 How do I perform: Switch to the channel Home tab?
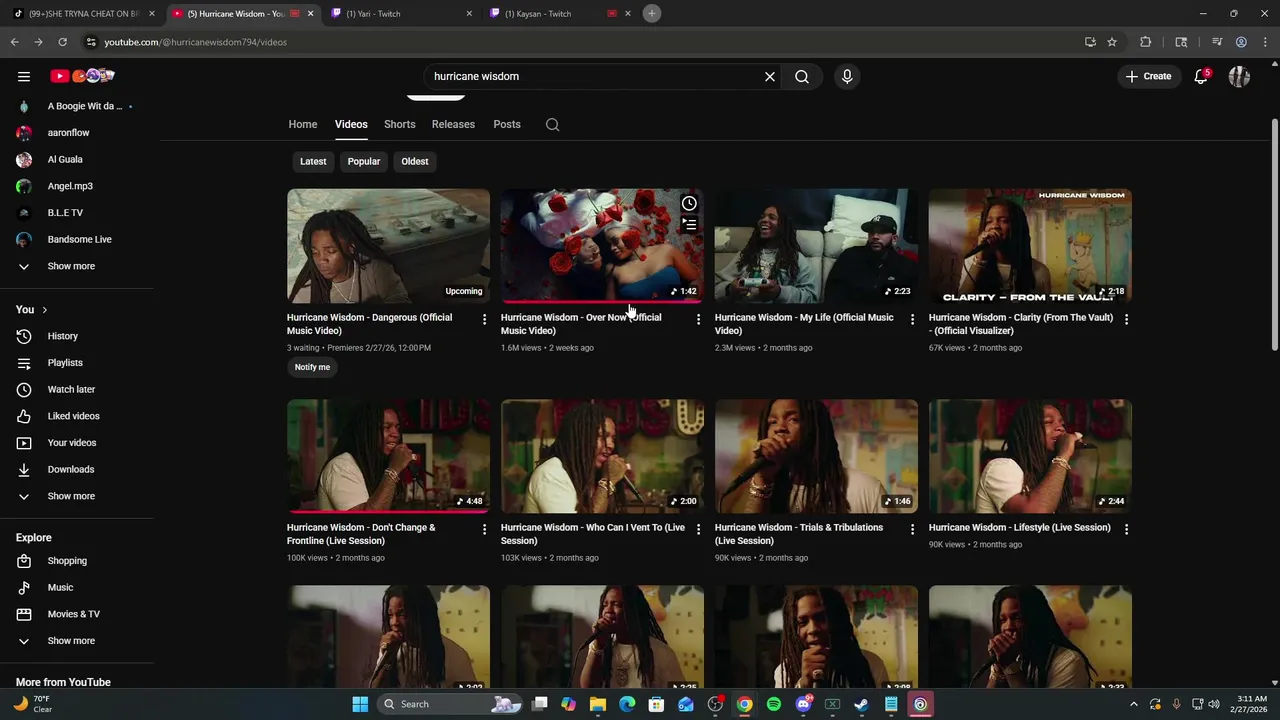coord(303,124)
